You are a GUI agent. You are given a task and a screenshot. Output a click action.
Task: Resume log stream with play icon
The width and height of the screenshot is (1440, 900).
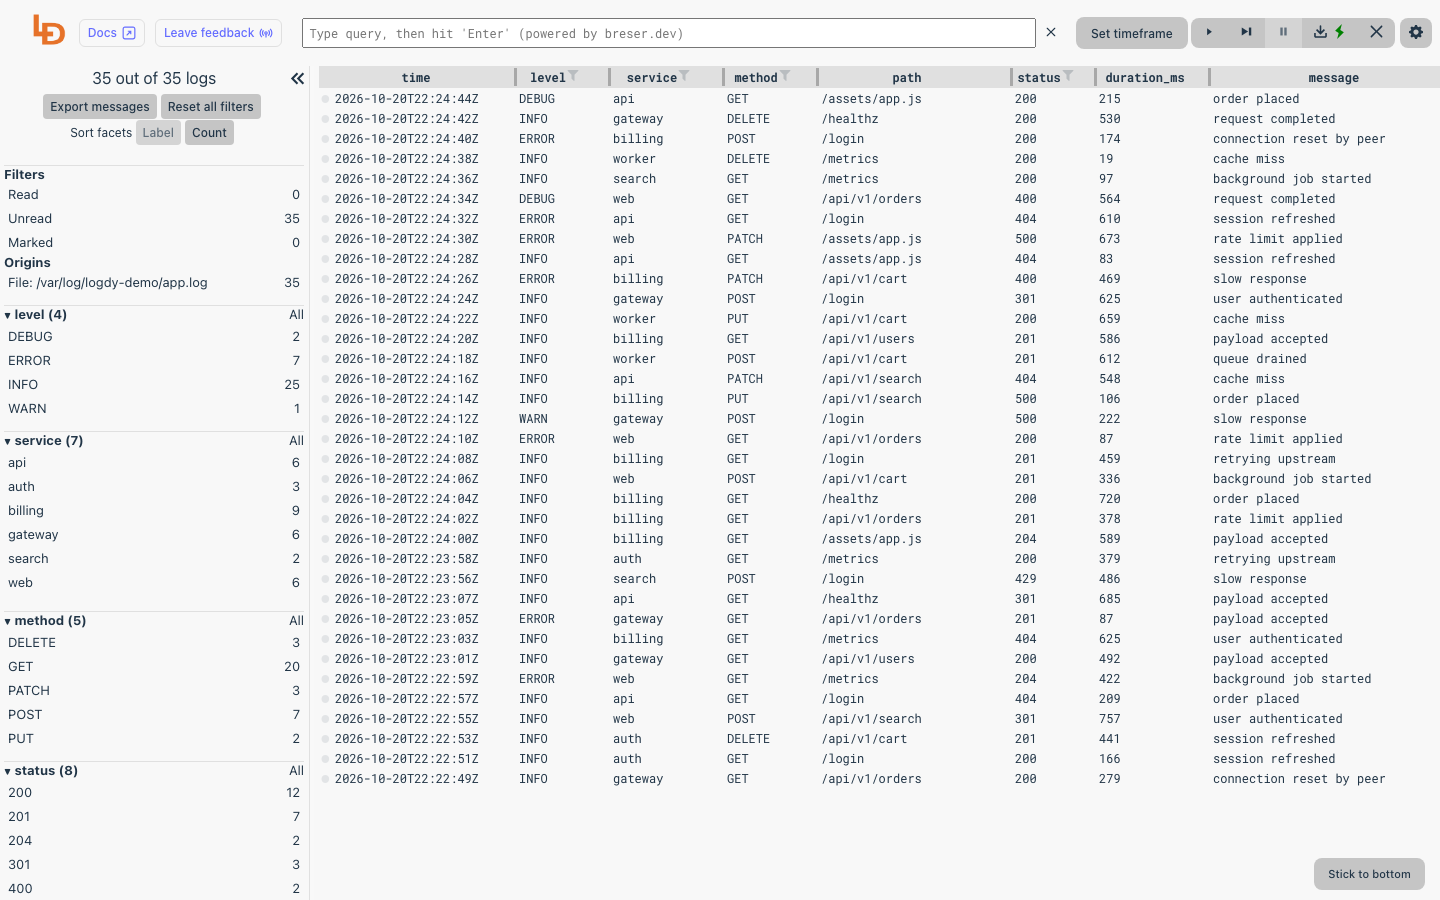[1209, 32]
